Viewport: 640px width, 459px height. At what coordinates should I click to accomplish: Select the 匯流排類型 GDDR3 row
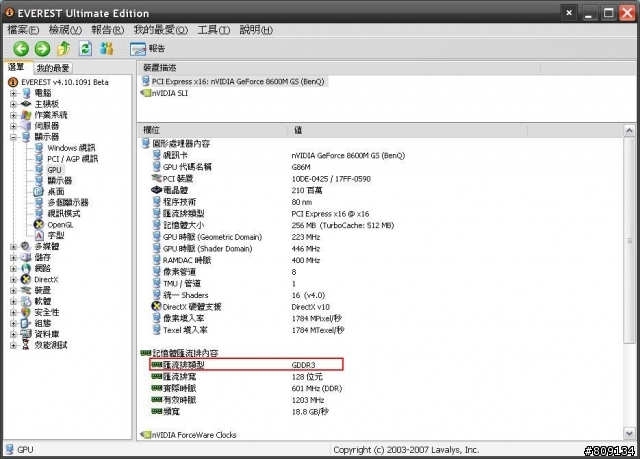247,364
